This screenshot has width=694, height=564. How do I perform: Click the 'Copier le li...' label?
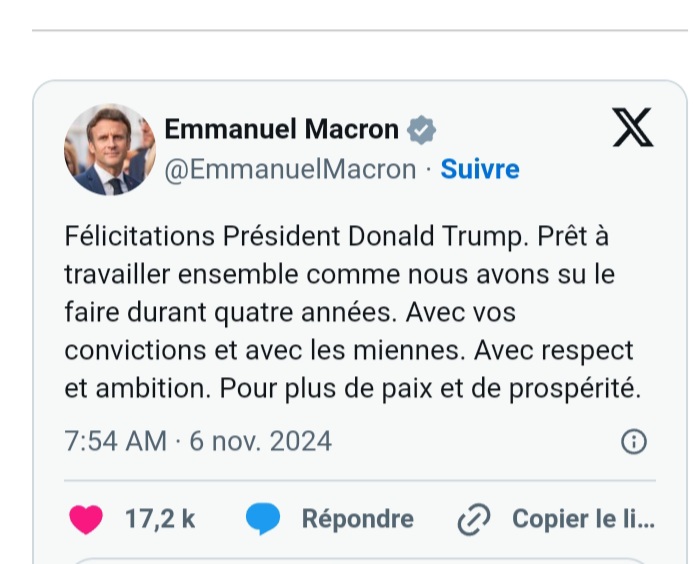coord(583,519)
